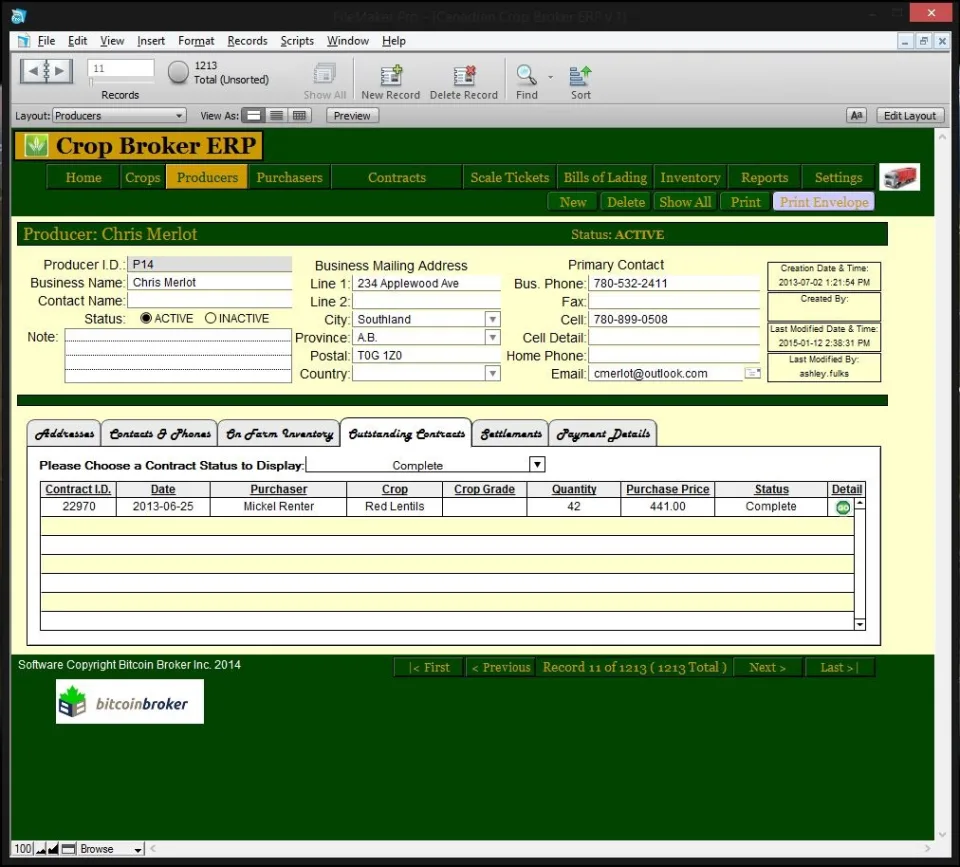
Task: Click the Delete button under navigation bar
Action: point(626,202)
